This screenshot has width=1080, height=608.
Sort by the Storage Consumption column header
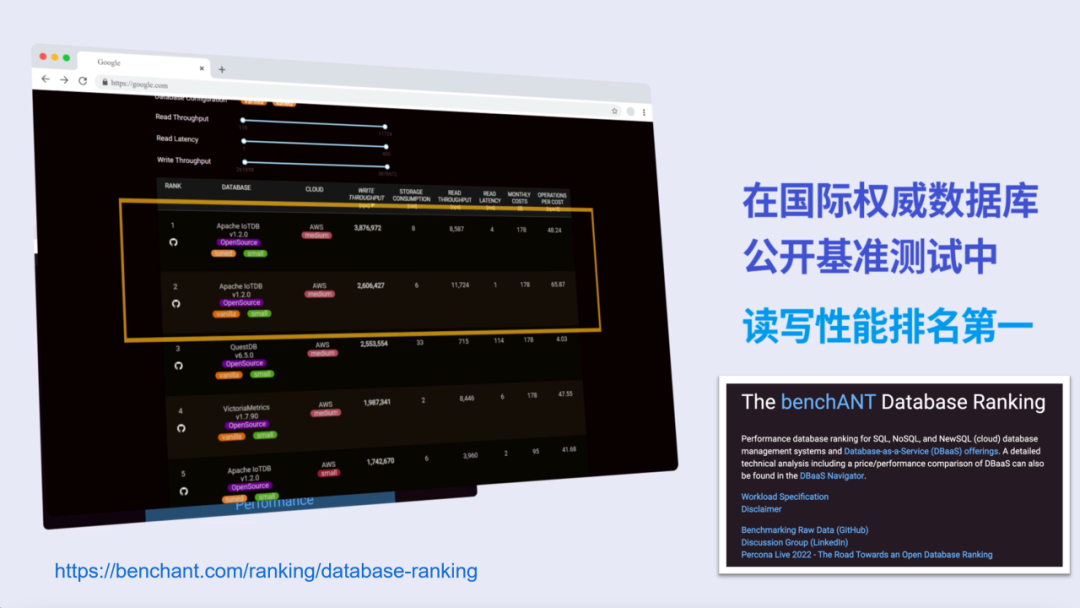point(411,196)
